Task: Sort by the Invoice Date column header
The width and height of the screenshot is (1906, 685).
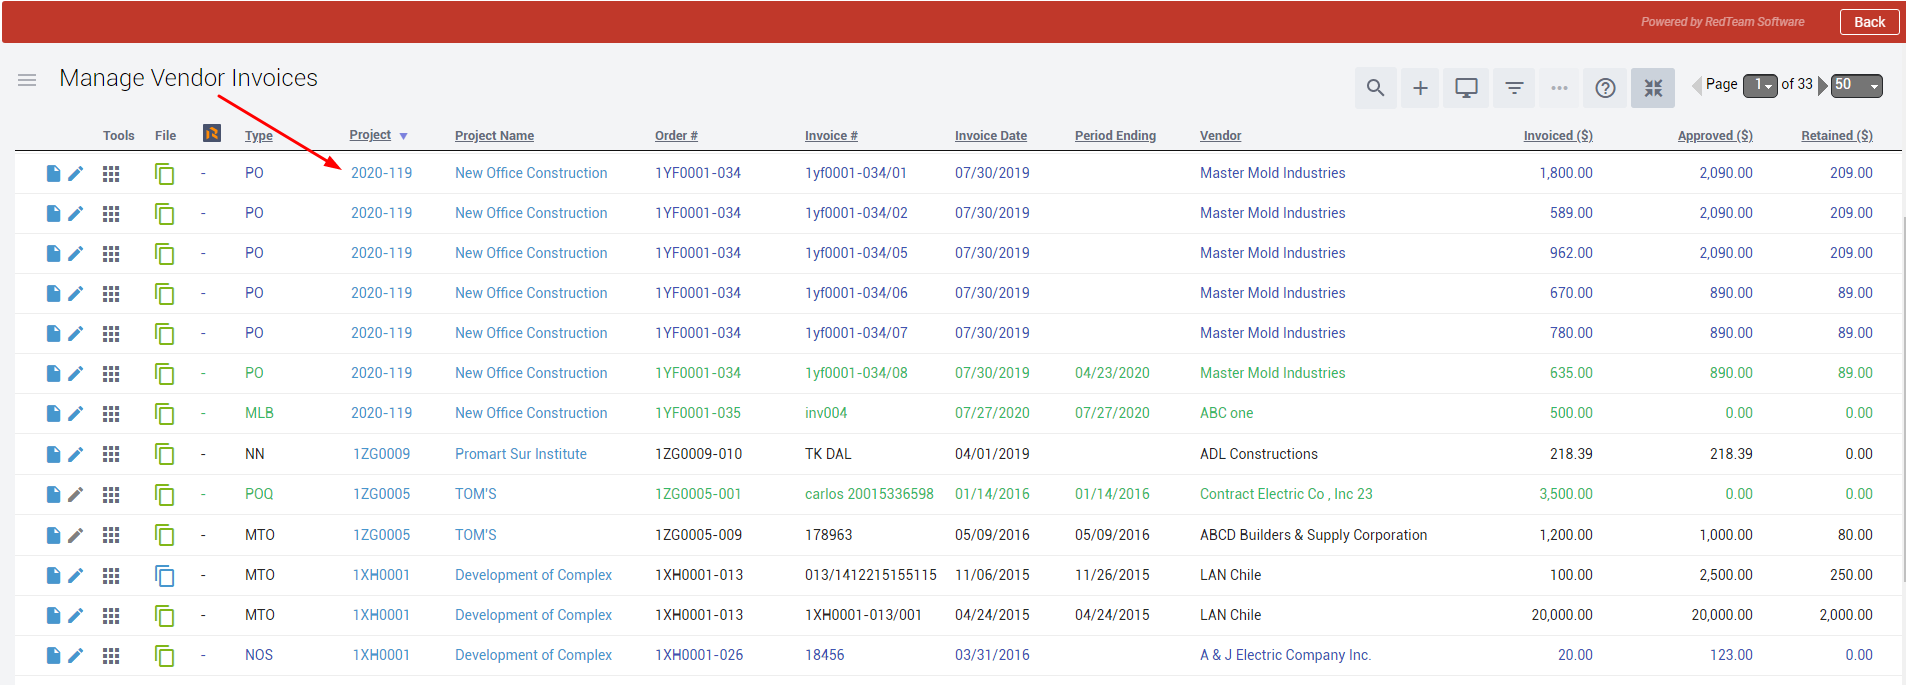Action: click(990, 136)
